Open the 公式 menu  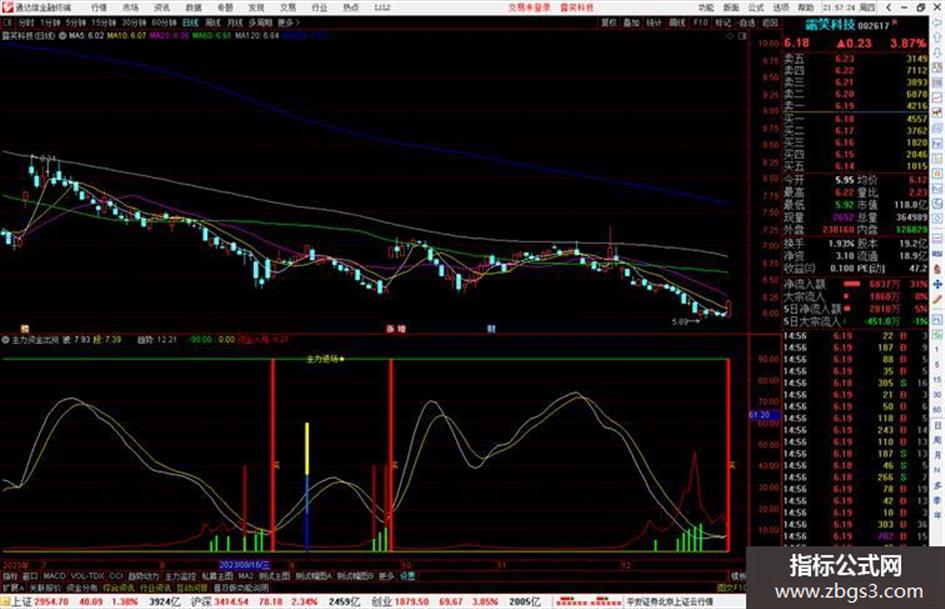pyautogui.click(x=756, y=7)
